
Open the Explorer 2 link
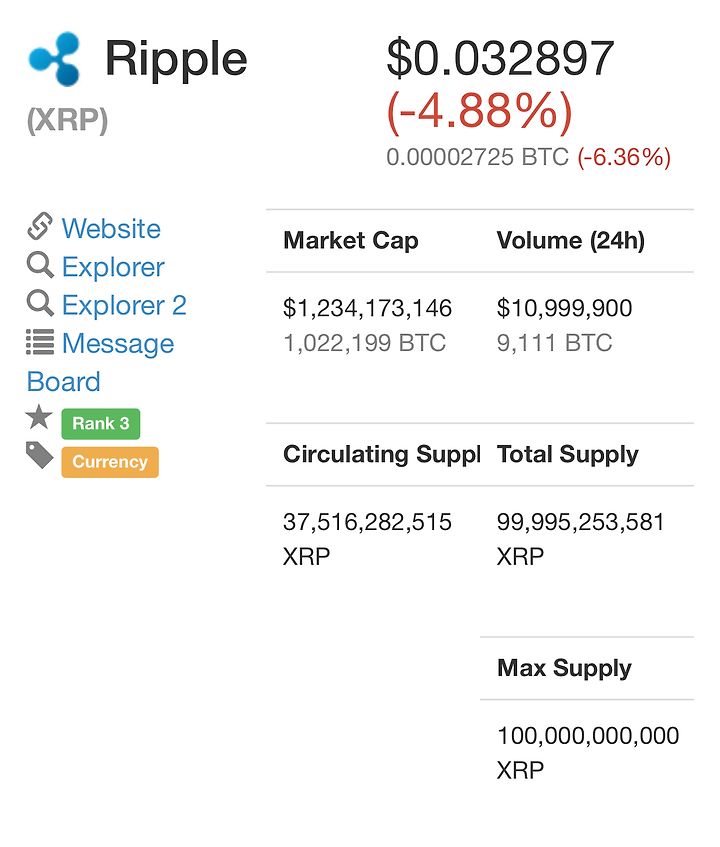pyautogui.click(x=124, y=305)
